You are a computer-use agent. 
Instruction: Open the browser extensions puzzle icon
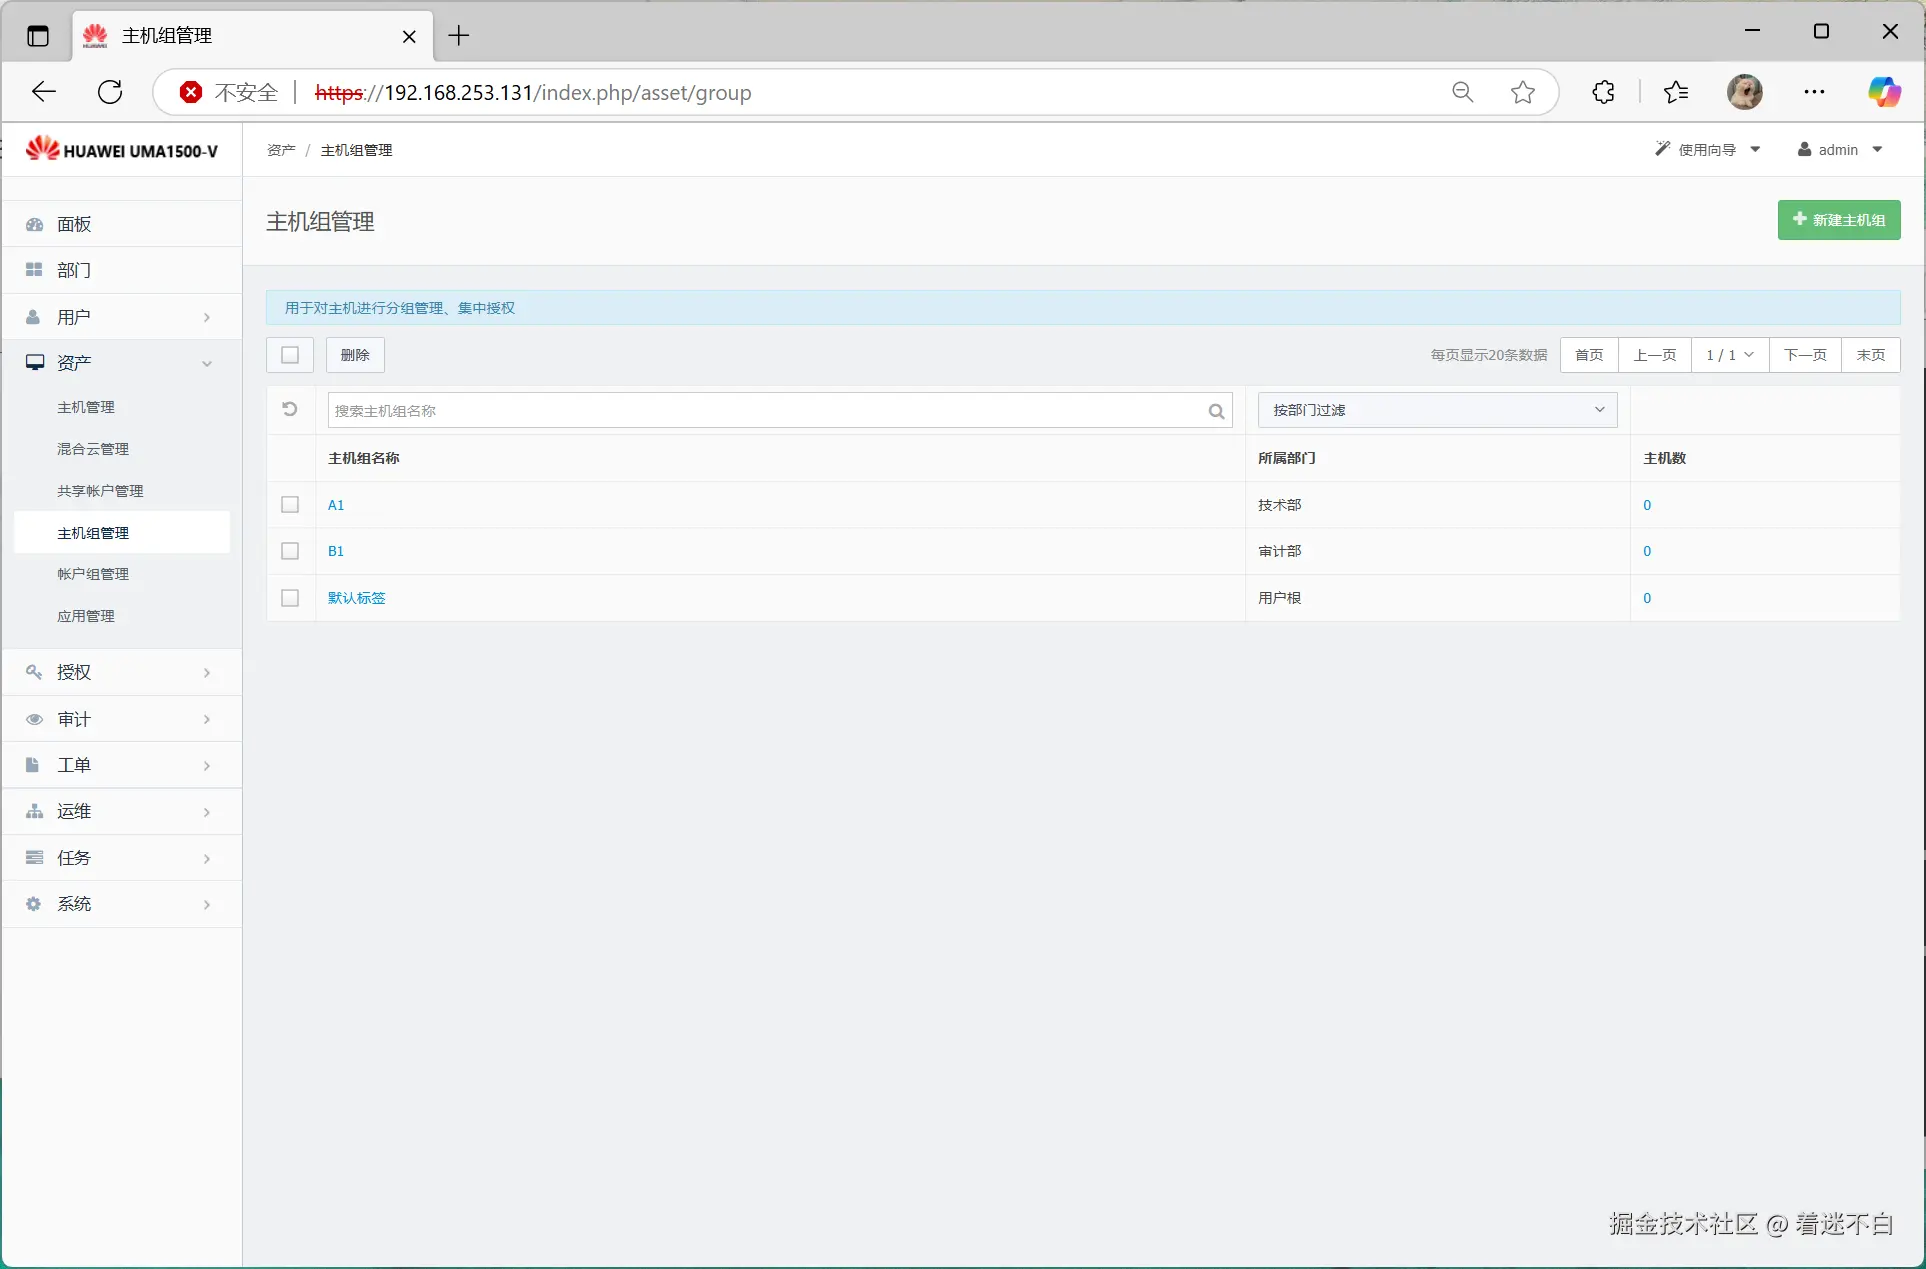[1603, 93]
